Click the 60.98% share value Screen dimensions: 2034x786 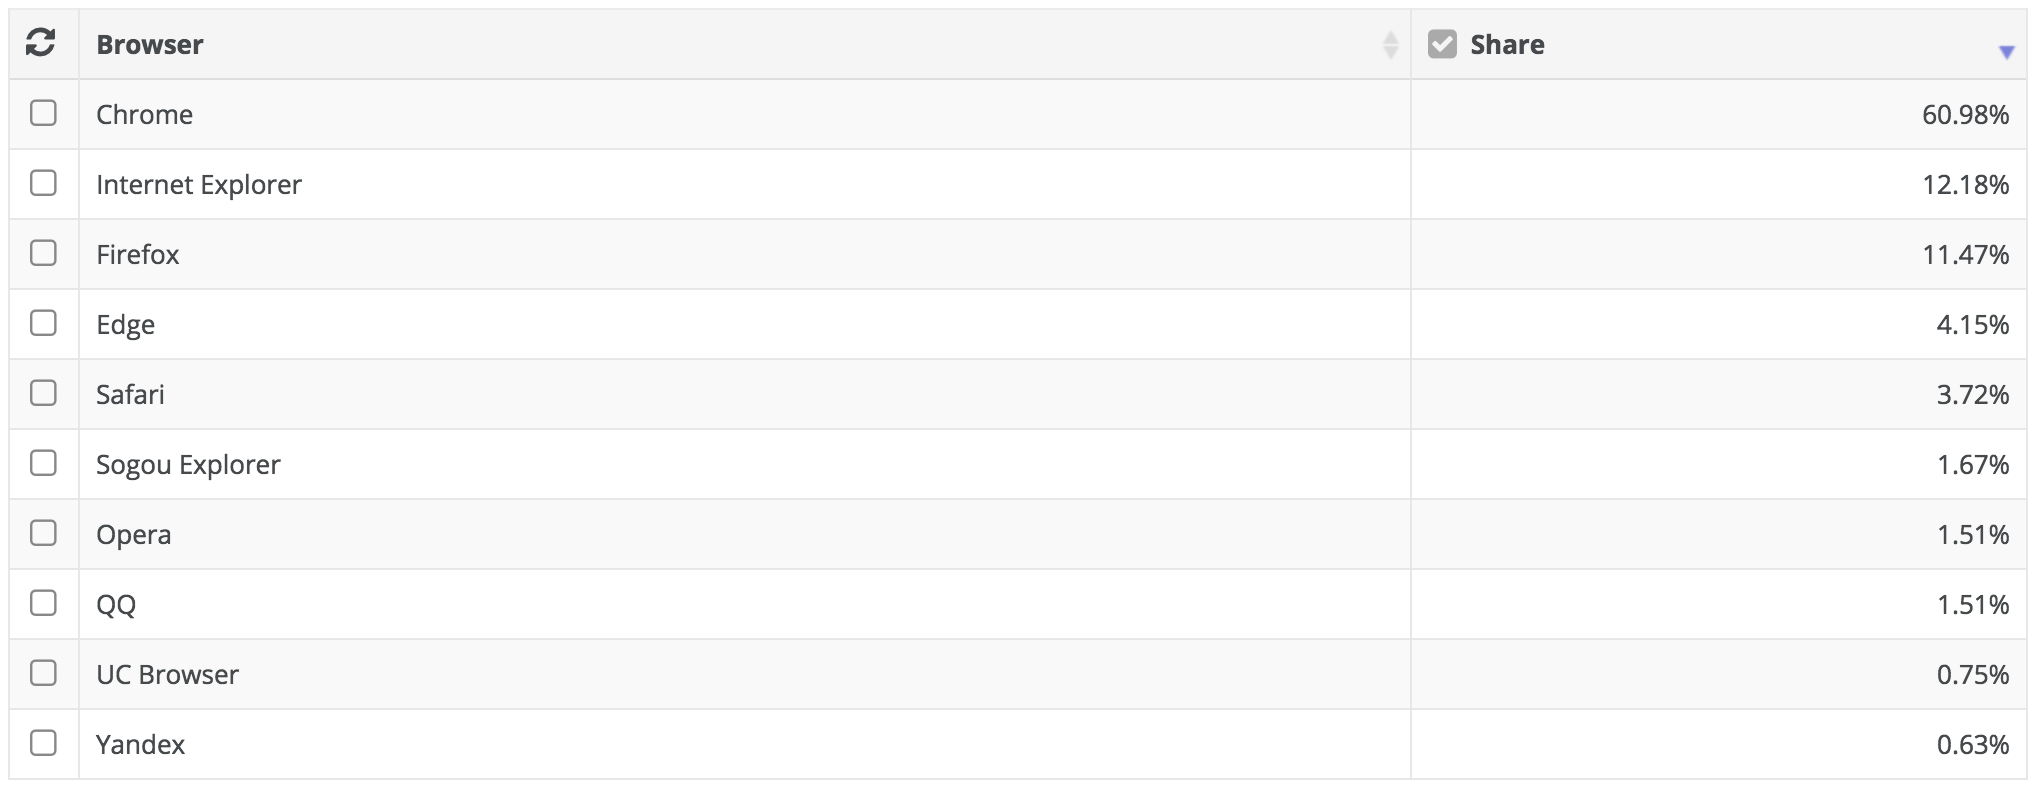[1965, 115]
